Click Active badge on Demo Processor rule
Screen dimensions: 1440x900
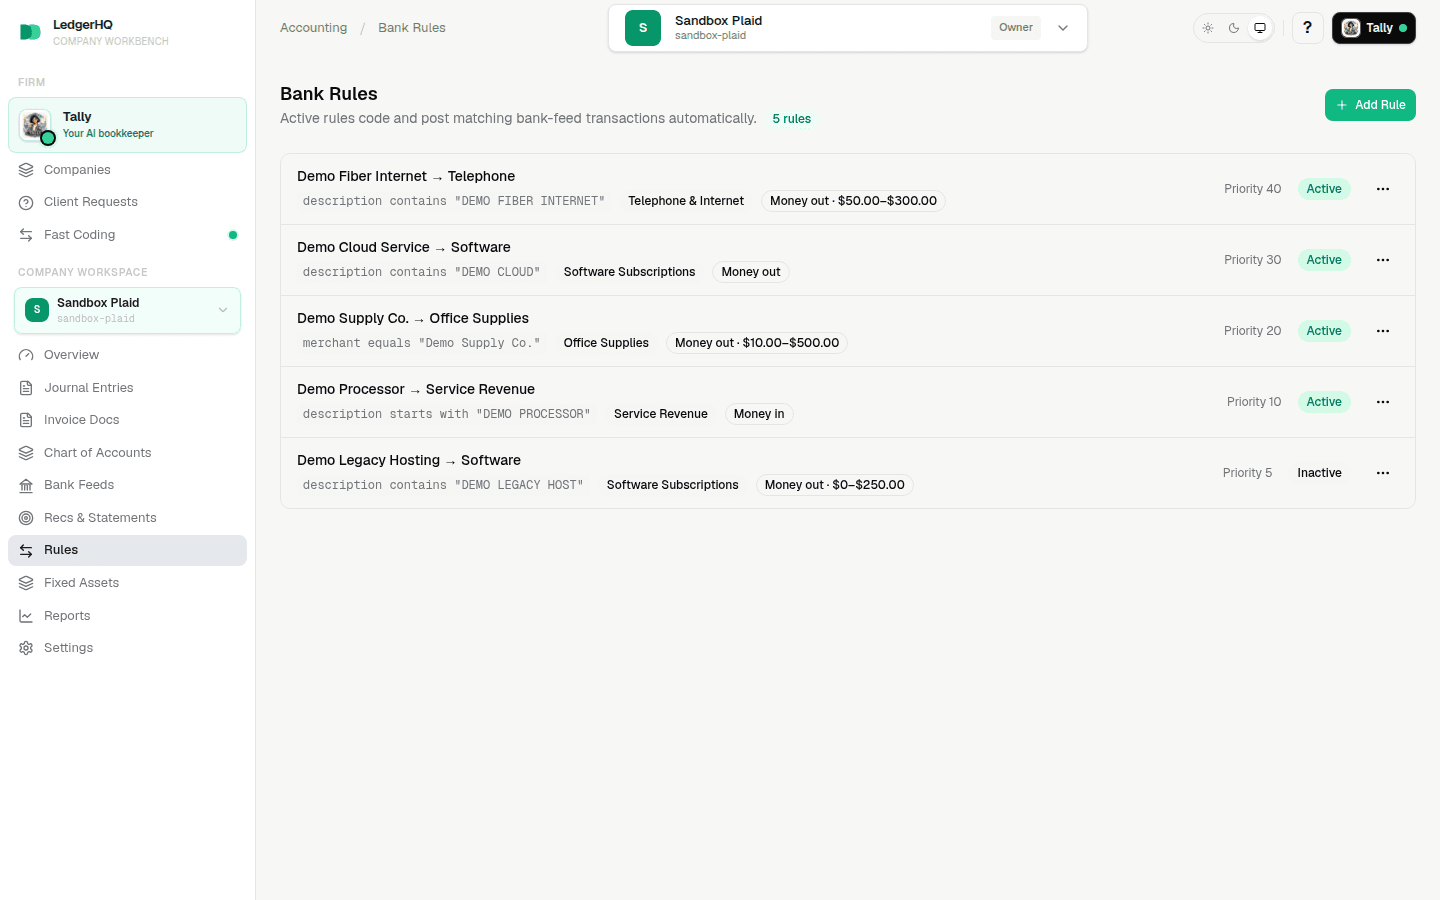click(1324, 402)
